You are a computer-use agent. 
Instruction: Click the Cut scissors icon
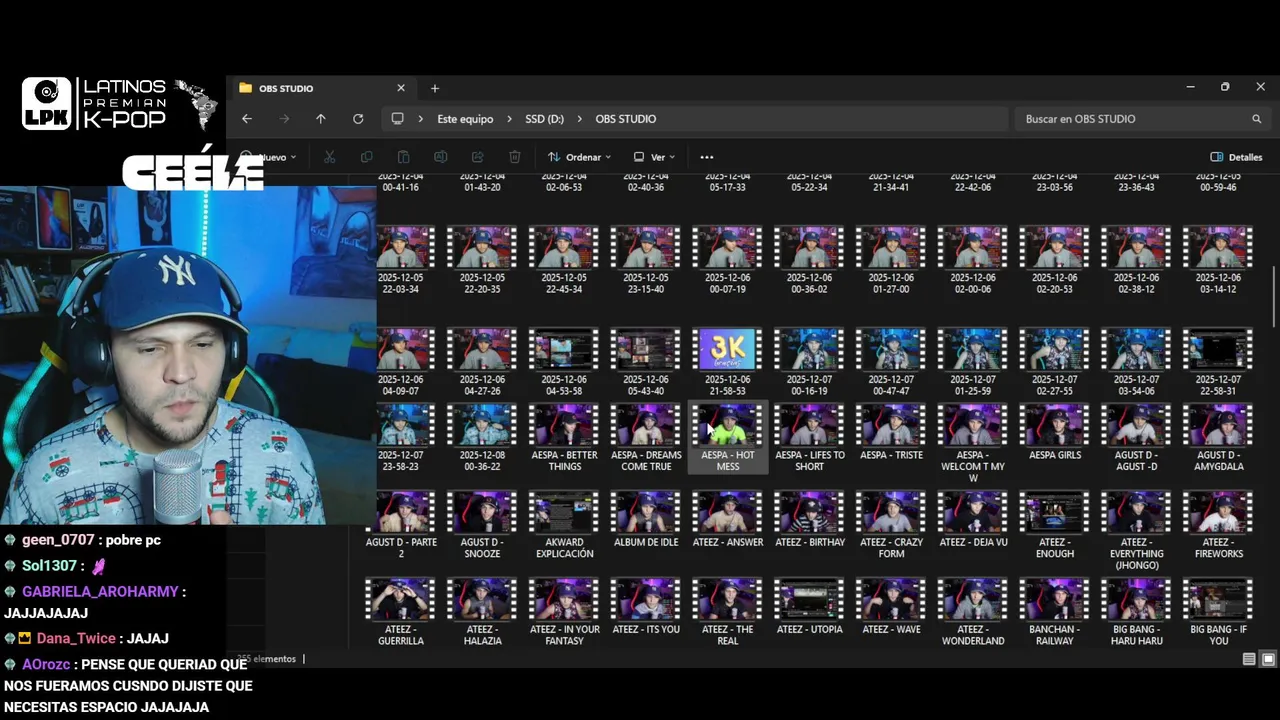(x=329, y=157)
